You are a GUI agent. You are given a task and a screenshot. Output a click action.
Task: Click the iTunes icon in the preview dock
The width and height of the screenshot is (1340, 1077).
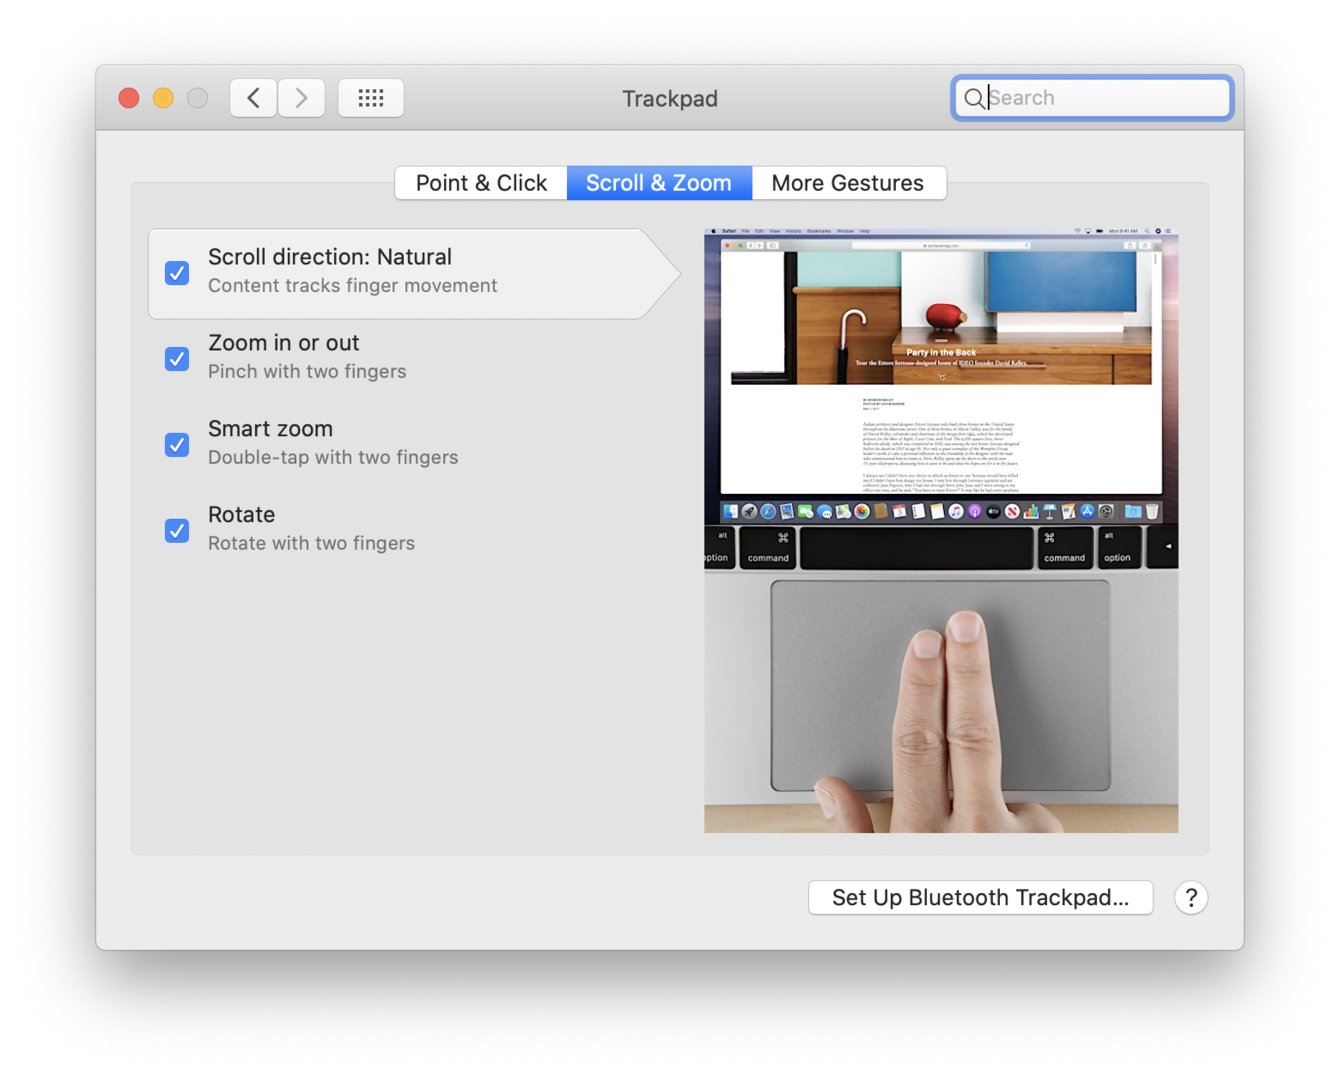tap(954, 511)
